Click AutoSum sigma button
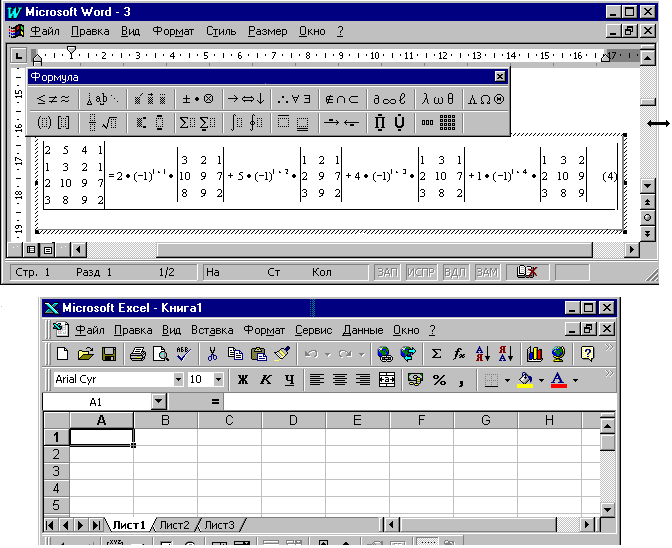The height and width of the screenshot is (548, 672). (436, 354)
